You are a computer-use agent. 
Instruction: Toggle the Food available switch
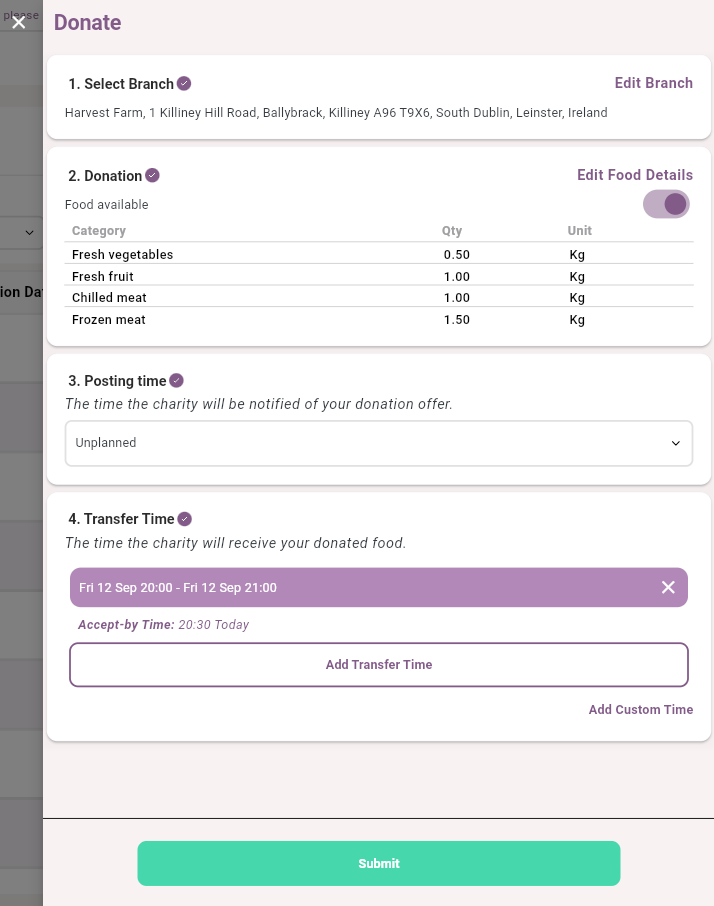tap(666, 204)
